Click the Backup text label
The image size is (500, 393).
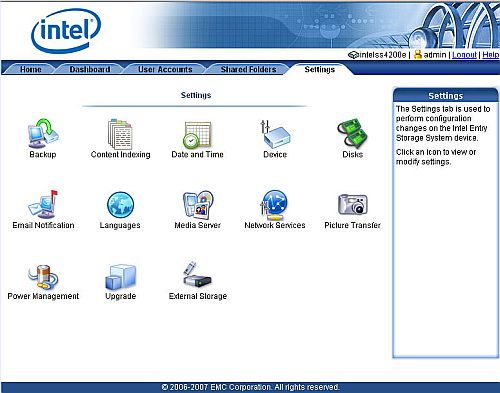43,154
